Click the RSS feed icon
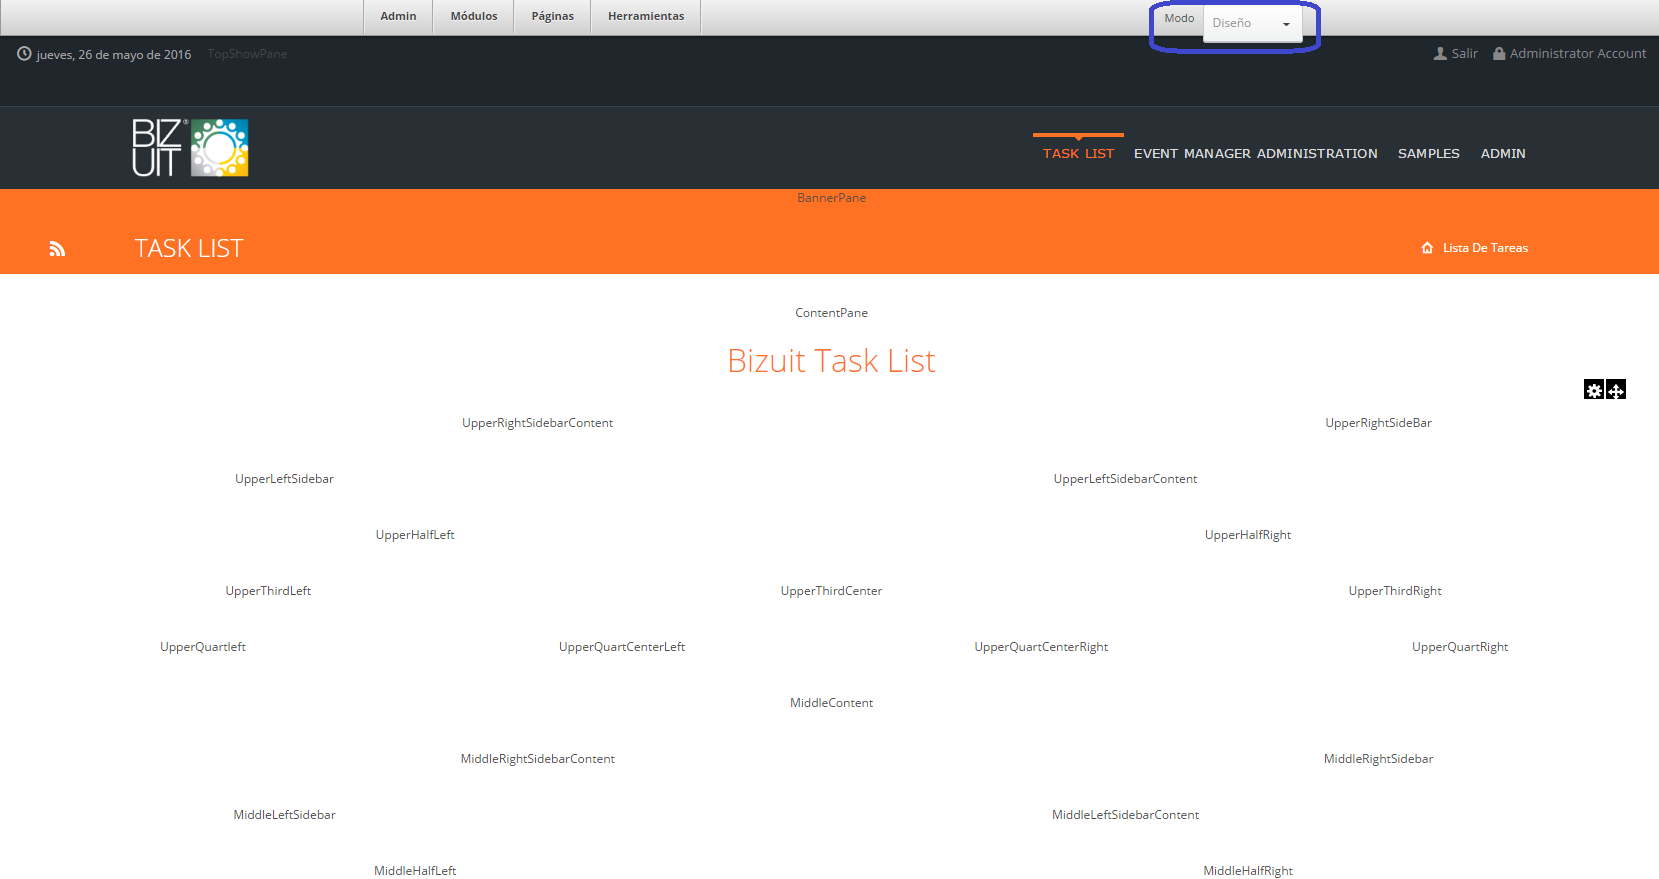 (57, 249)
